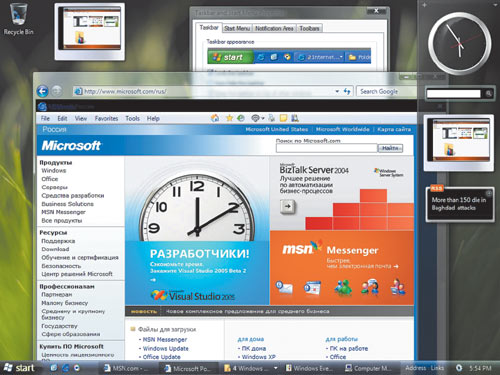Go back with the browser Back arrow
This screenshot has height=375, width=500.
point(43,91)
